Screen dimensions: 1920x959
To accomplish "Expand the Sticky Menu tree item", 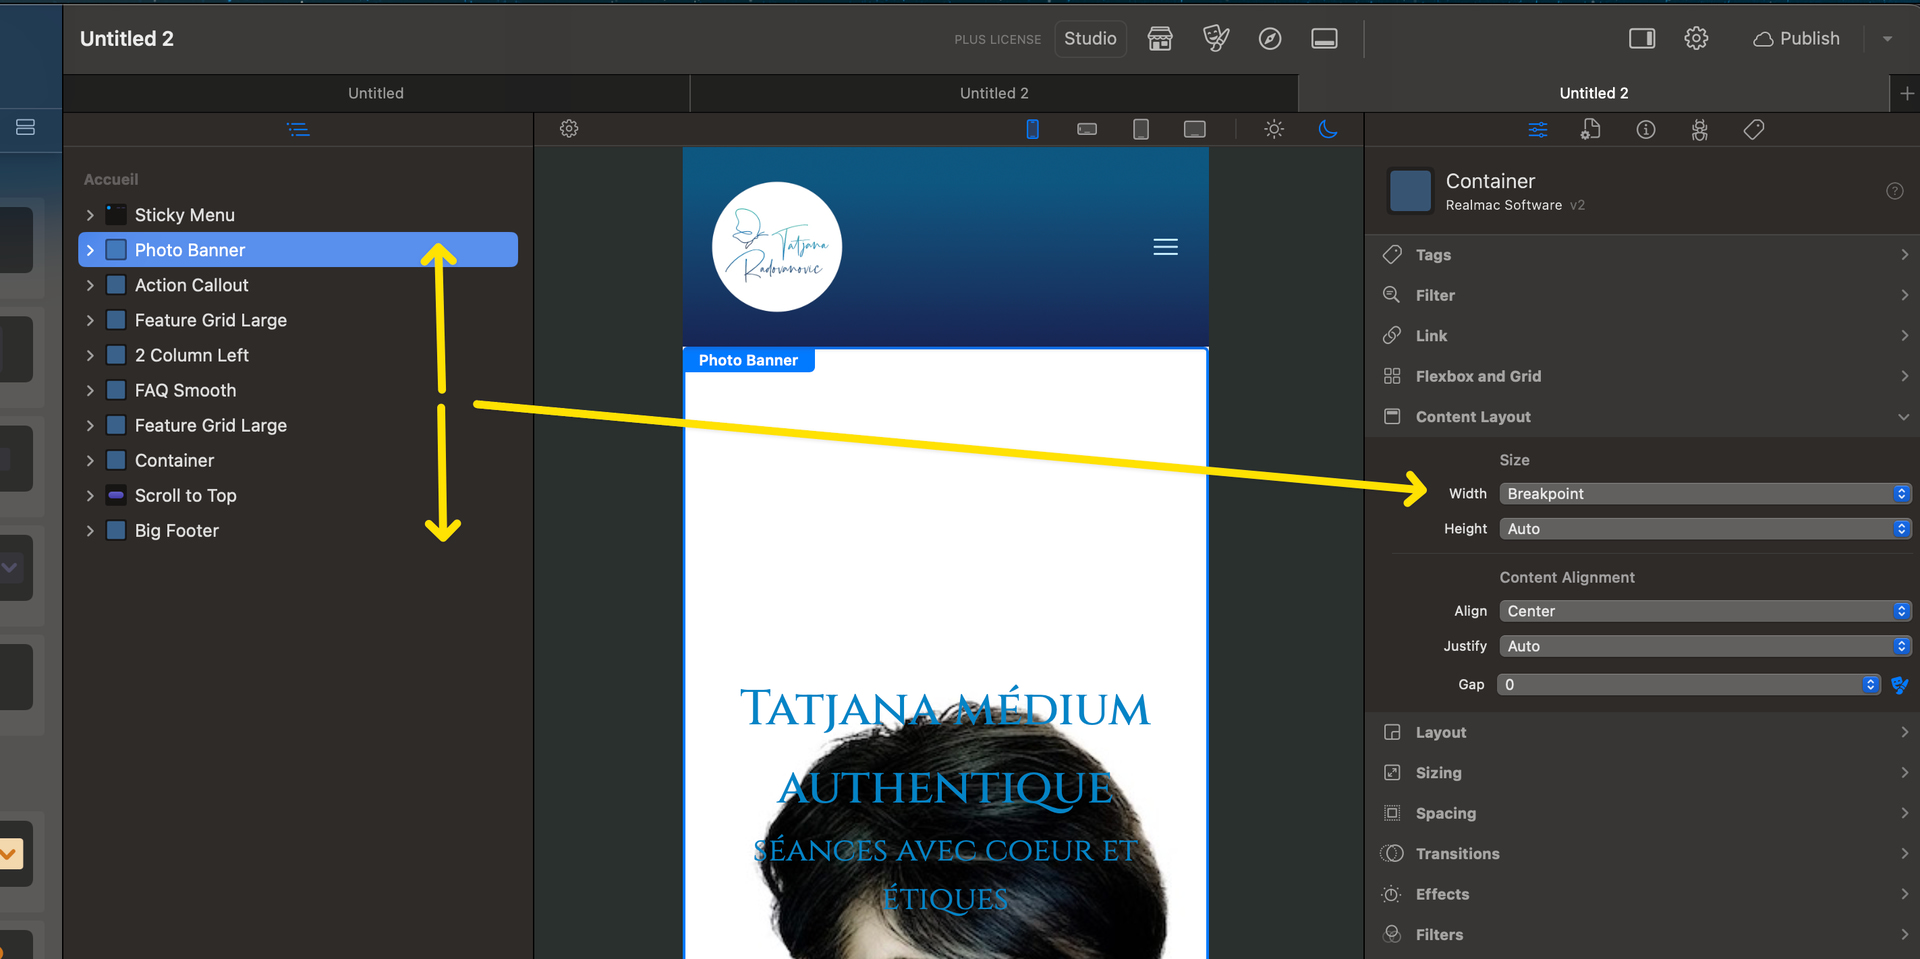I will point(90,215).
